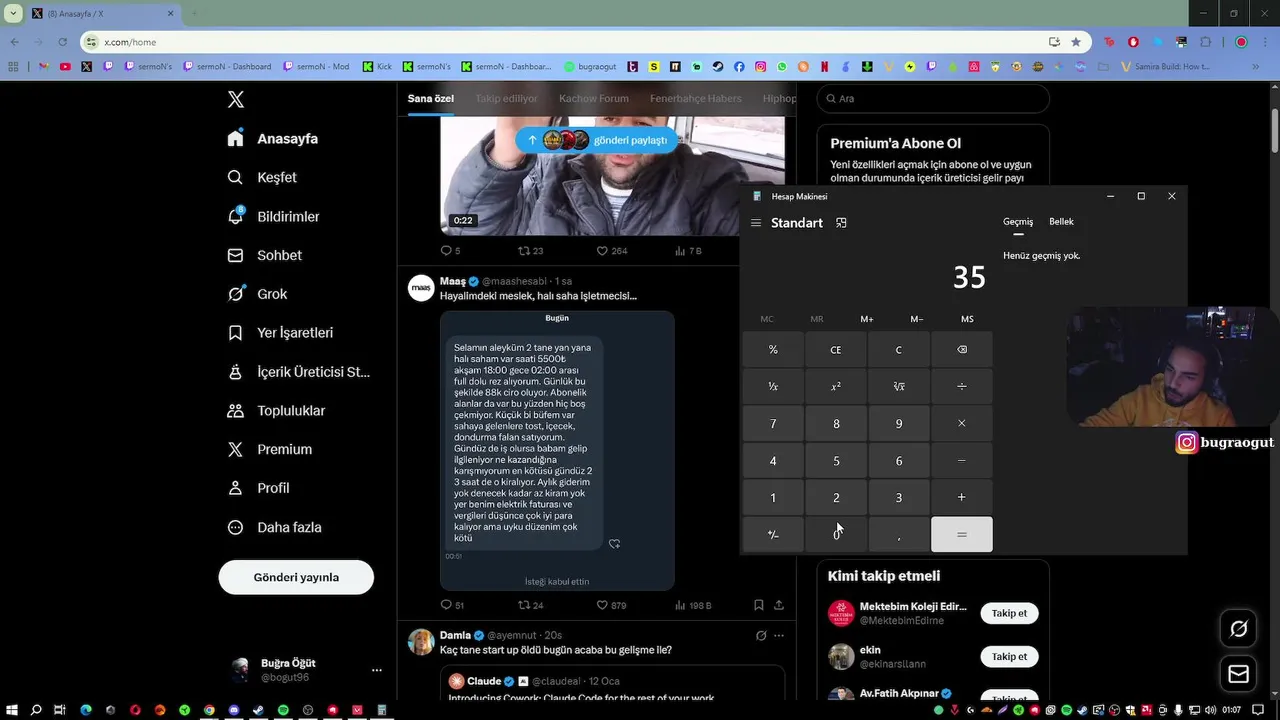Switch to Fenerbahçe Habers tab

(696, 98)
